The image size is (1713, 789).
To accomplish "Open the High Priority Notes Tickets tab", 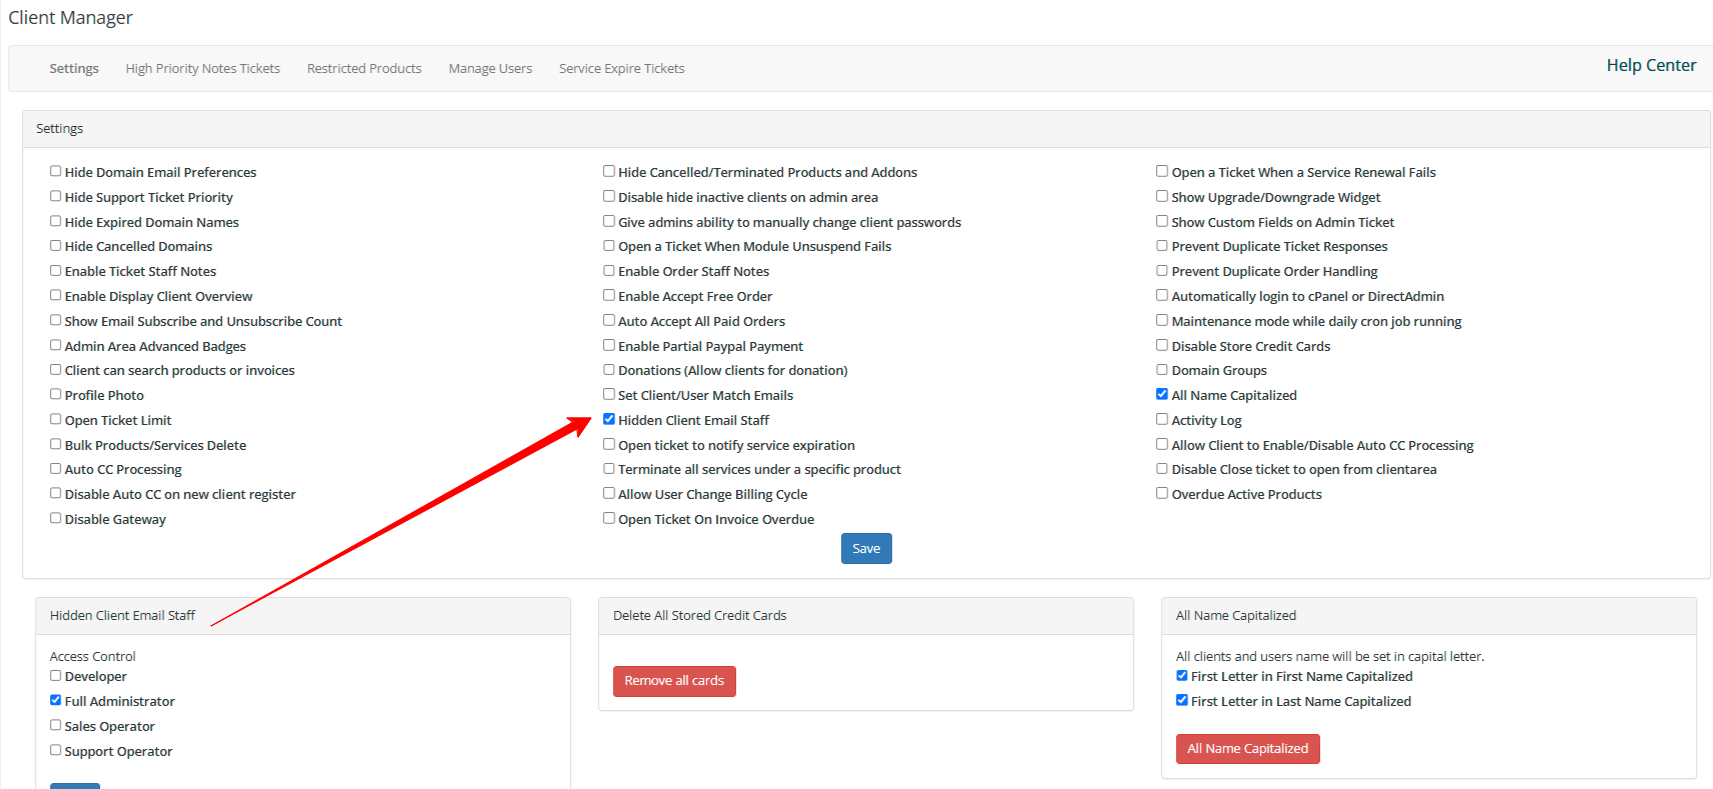I will coord(202,69).
